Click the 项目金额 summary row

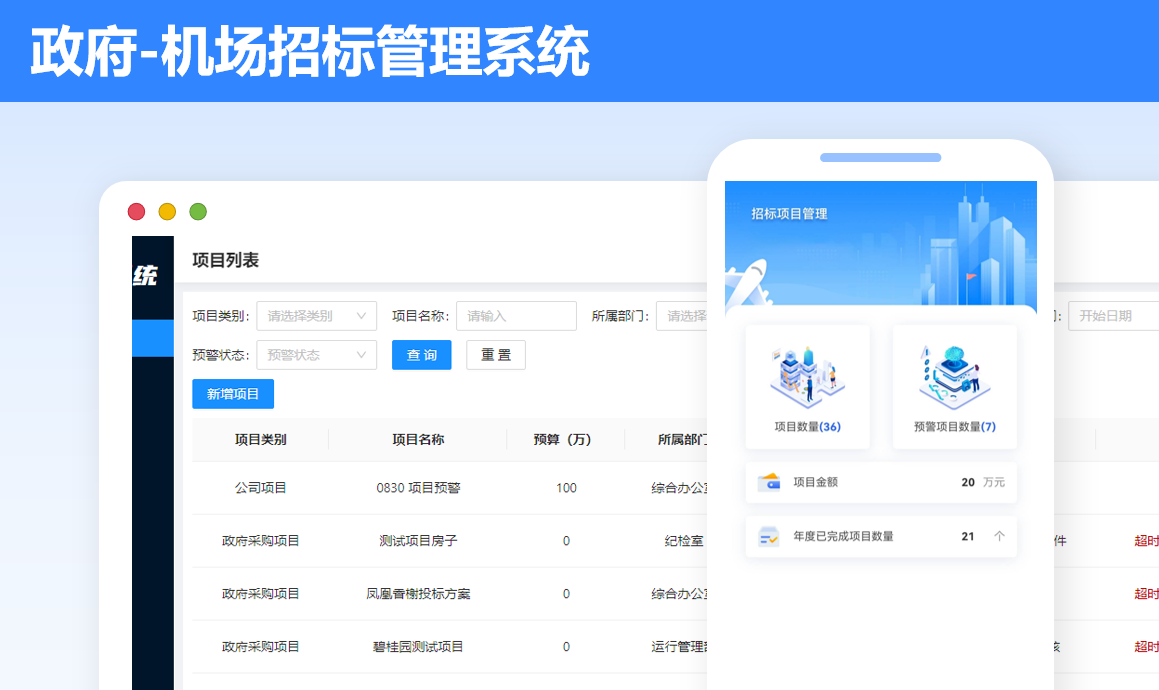tap(881, 482)
